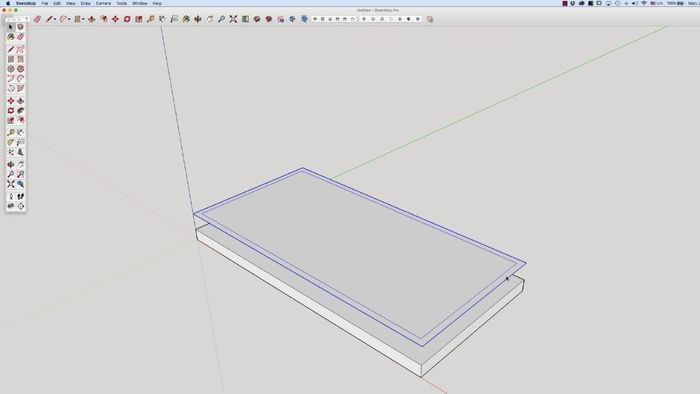Select the Section Plane tool
Image resolution: width=700 pixels, height=394 pixels.
(x=21, y=206)
